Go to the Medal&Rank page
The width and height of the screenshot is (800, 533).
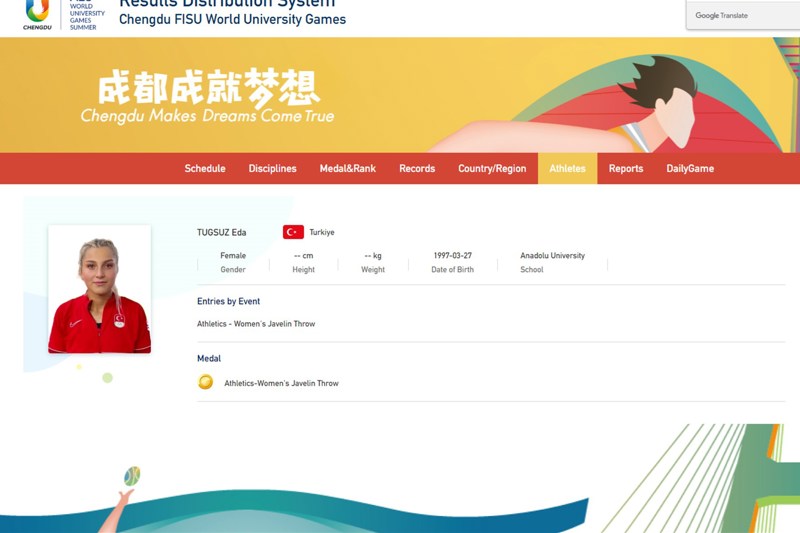(x=347, y=169)
